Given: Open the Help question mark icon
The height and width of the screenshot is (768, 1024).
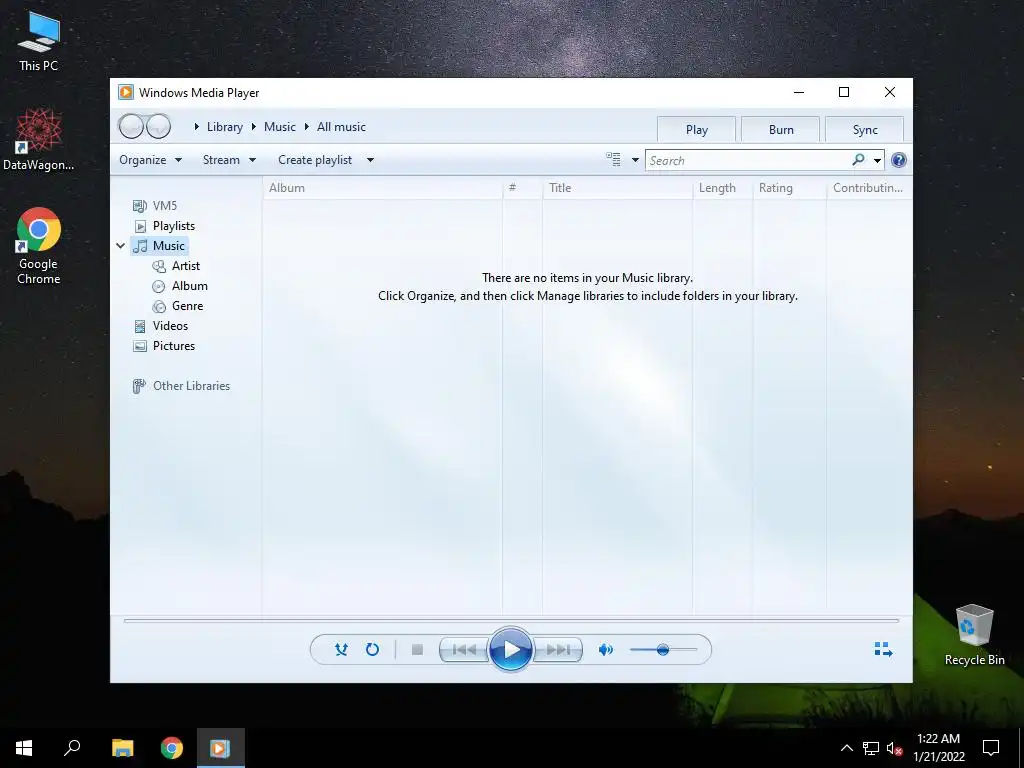Looking at the screenshot, I should click(x=899, y=160).
